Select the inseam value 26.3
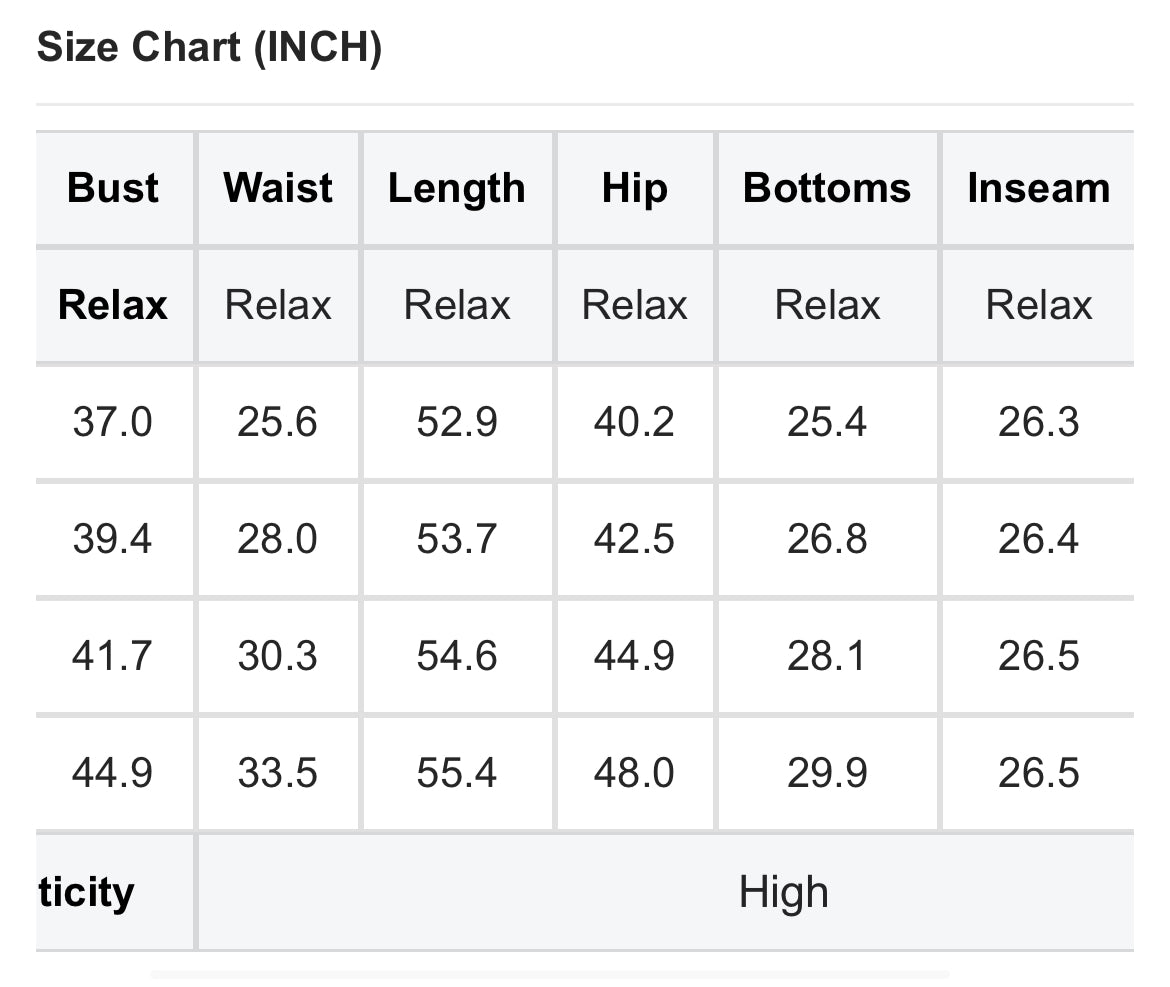The height and width of the screenshot is (987, 1170). pyautogui.click(x=1038, y=422)
